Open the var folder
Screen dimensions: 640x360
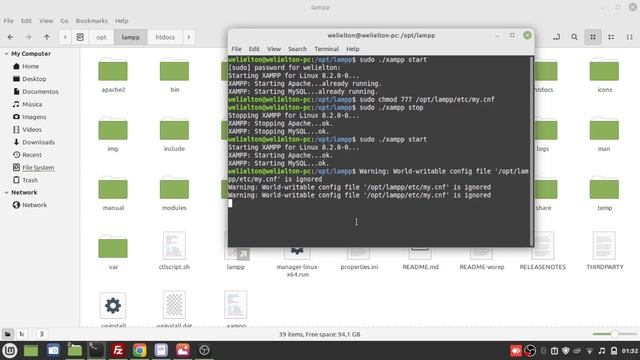113,252
